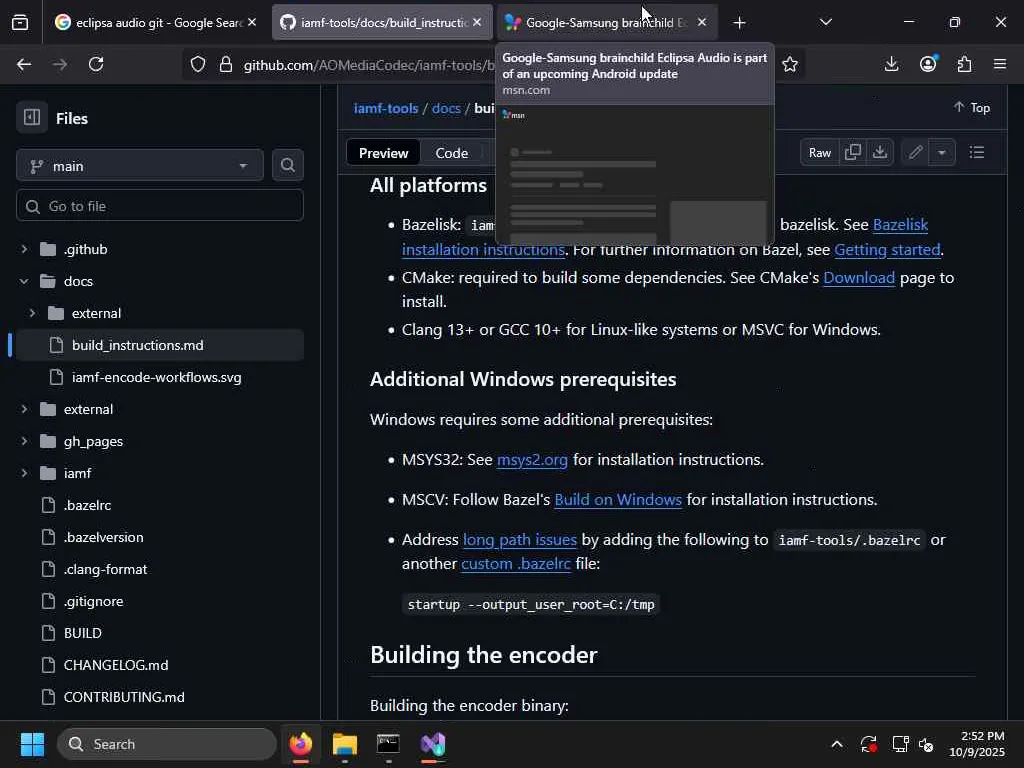Open CMake Download link
Viewport: 1024px width, 768px height.
point(859,278)
